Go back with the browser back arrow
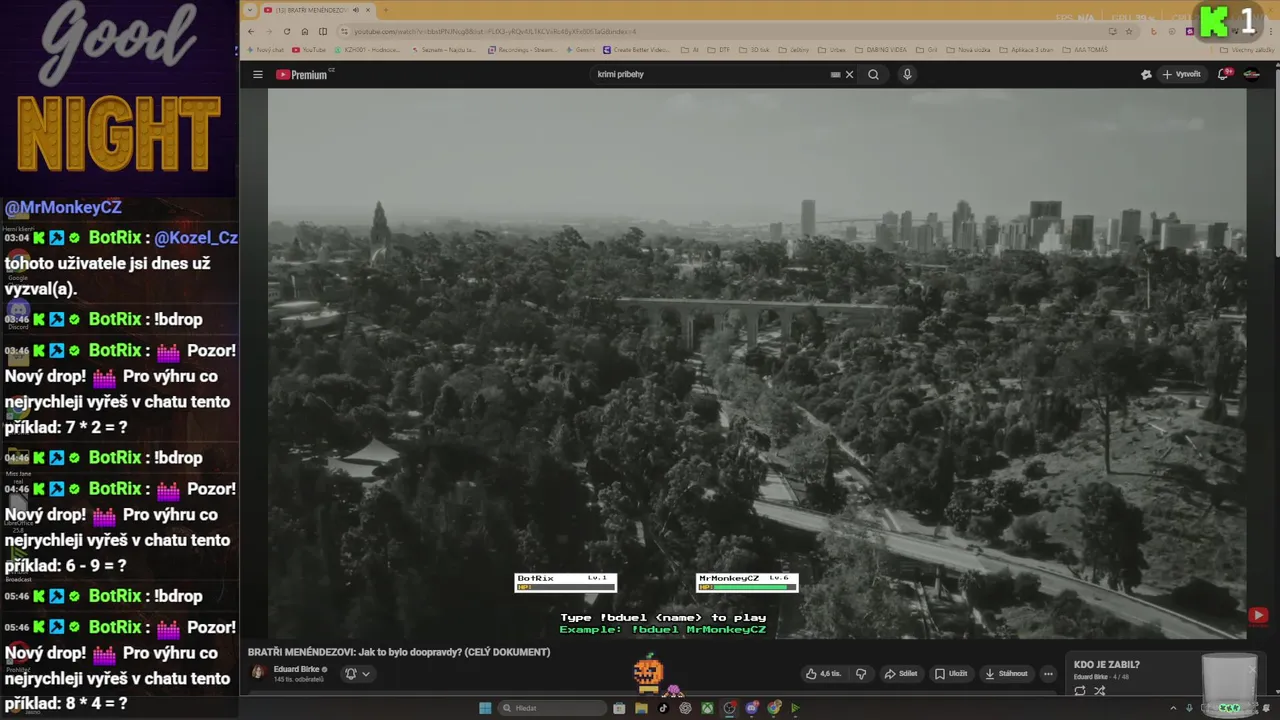Viewport: 1280px width, 720px height. click(x=250, y=31)
